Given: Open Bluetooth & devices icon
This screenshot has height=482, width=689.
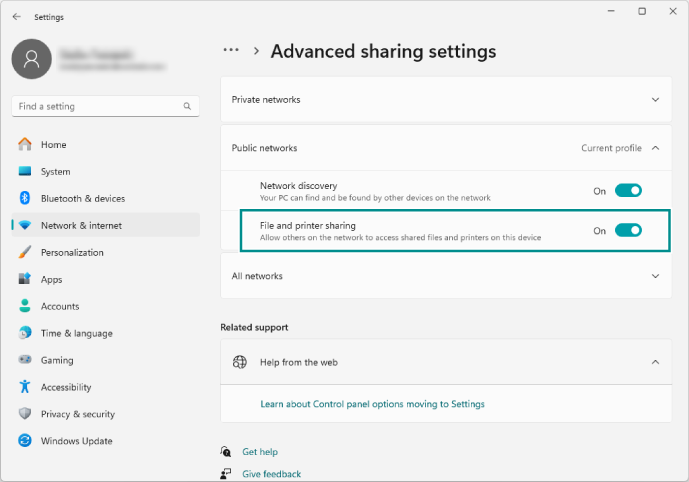Looking at the screenshot, I should [25, 198].
